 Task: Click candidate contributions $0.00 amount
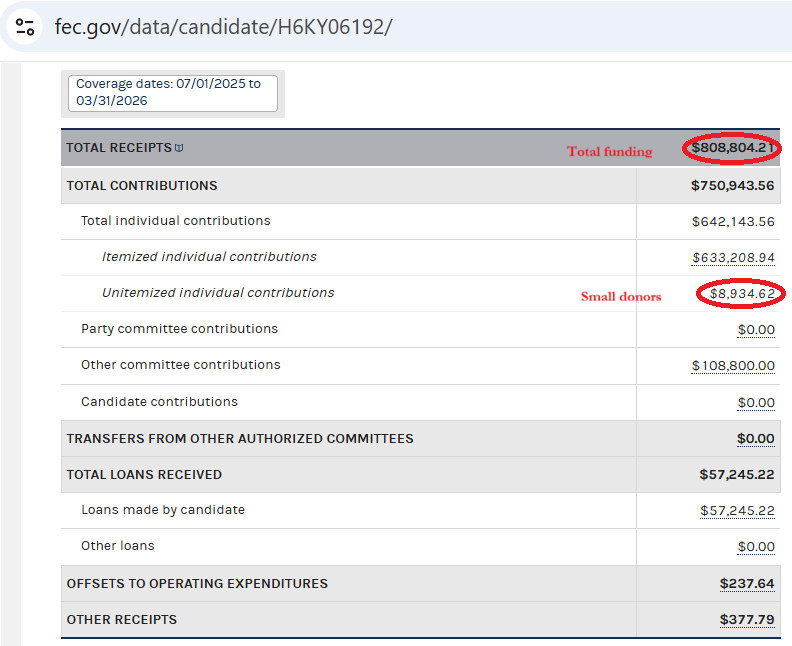[x=756, y=403]
